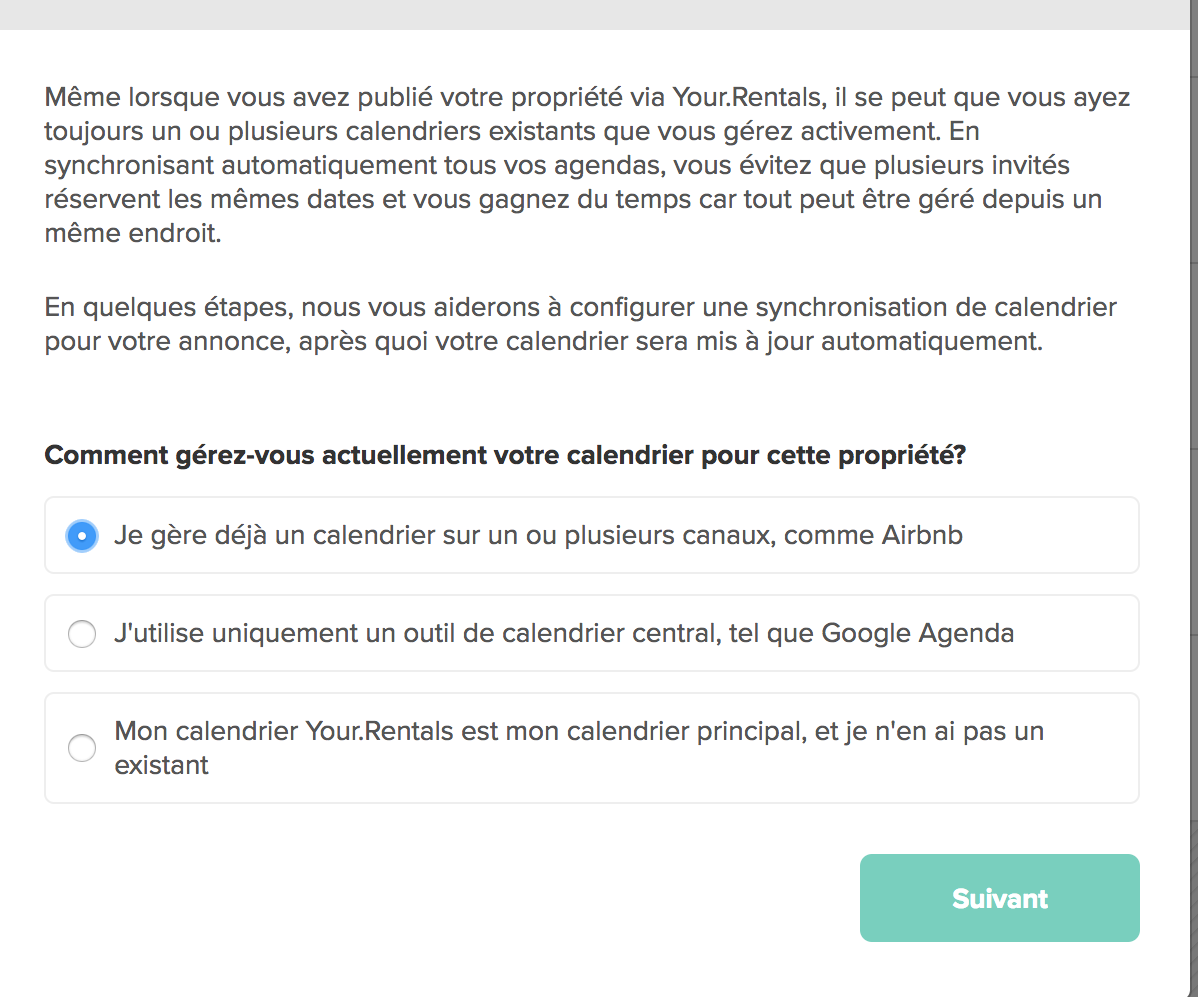The height and width of the screenshot is (997, 1198).
Task: Click the heading 'Comment gérez-vous actuellement votre calendrier'
Action: coord(505,455)
